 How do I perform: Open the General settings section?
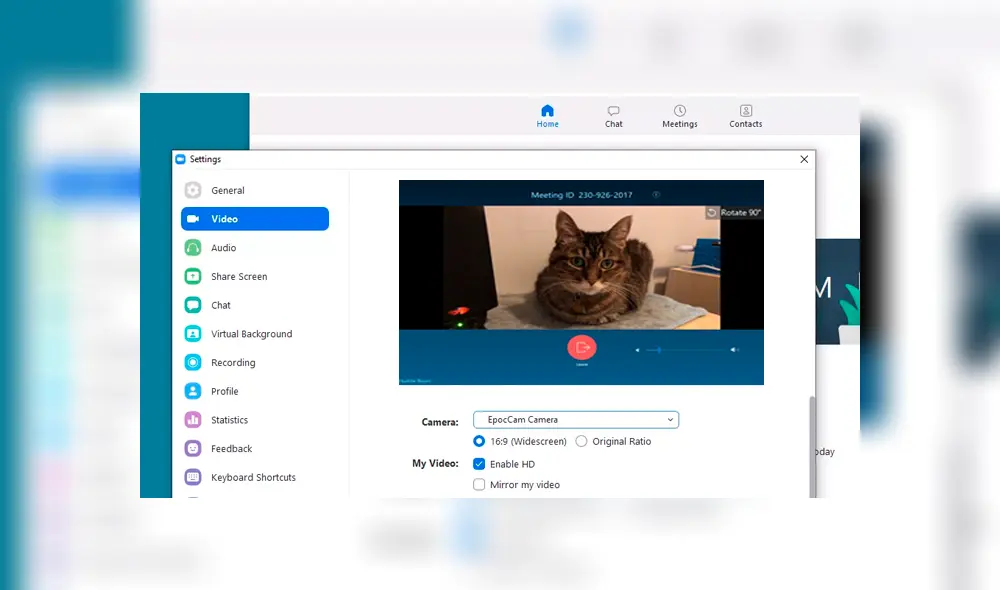[193, 190]
